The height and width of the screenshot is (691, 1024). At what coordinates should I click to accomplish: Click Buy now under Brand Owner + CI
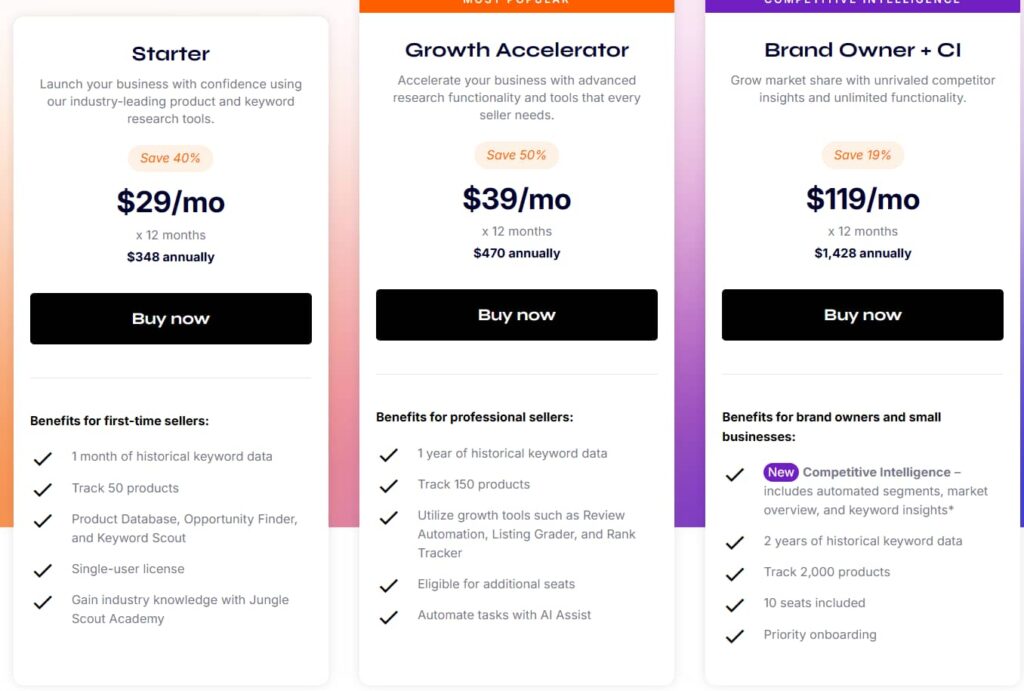point(862,315)
